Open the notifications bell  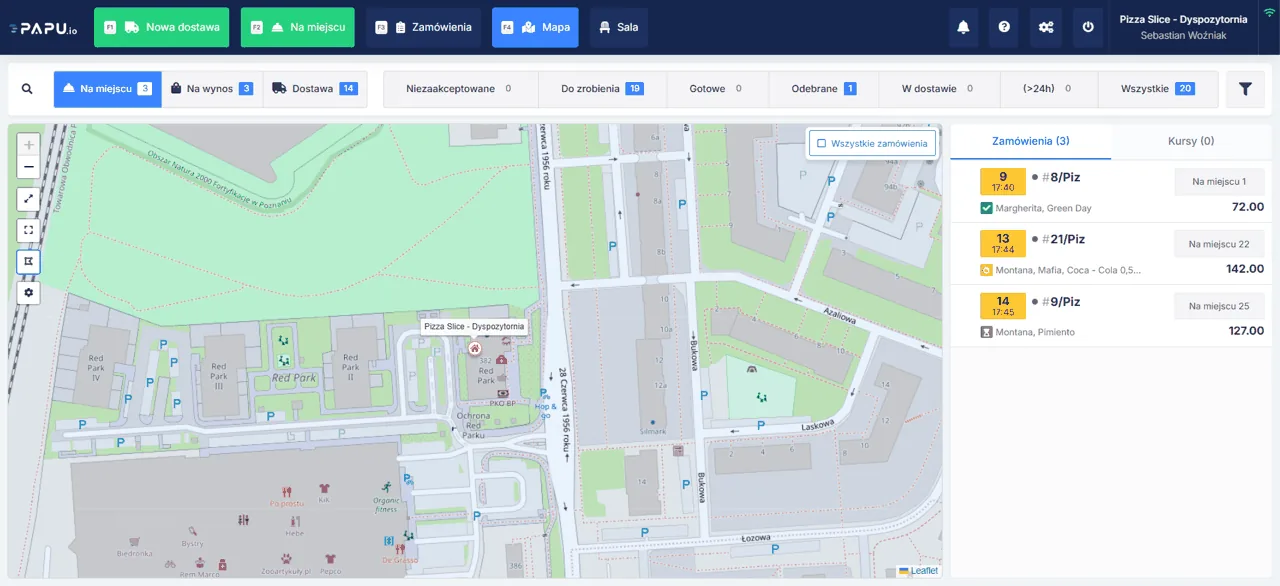click(x=963, y=27)
